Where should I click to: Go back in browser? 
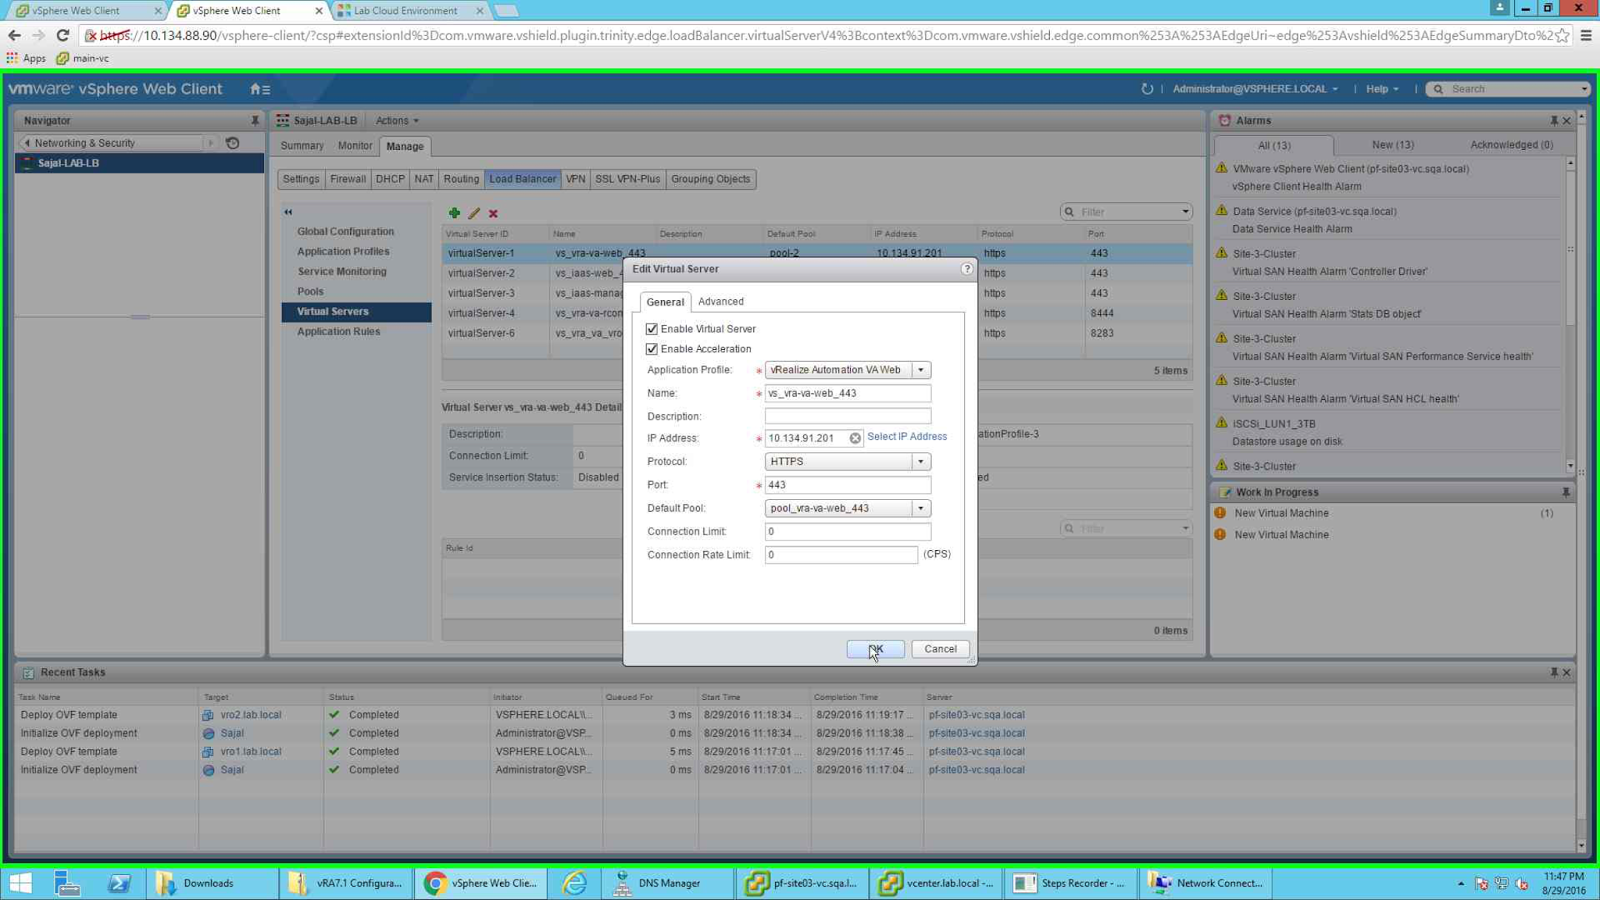pyautogui.click(x=14, y=35)
